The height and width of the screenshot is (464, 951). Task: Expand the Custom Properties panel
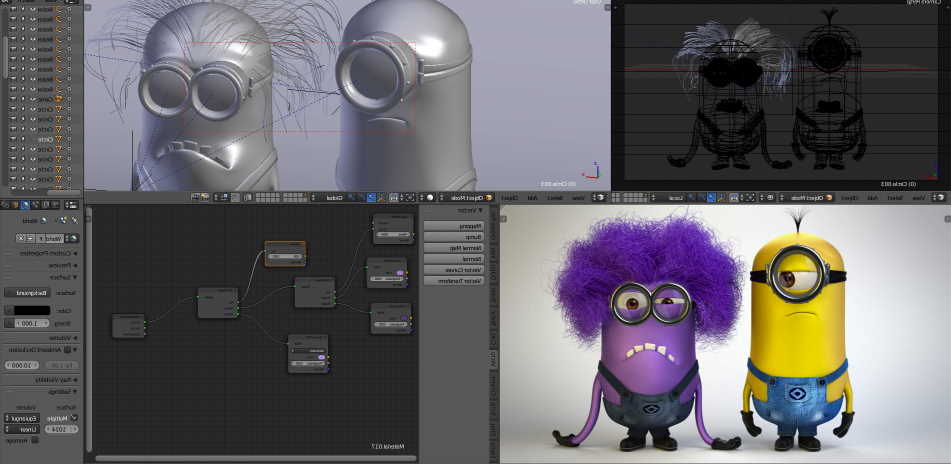click(47, 253)
